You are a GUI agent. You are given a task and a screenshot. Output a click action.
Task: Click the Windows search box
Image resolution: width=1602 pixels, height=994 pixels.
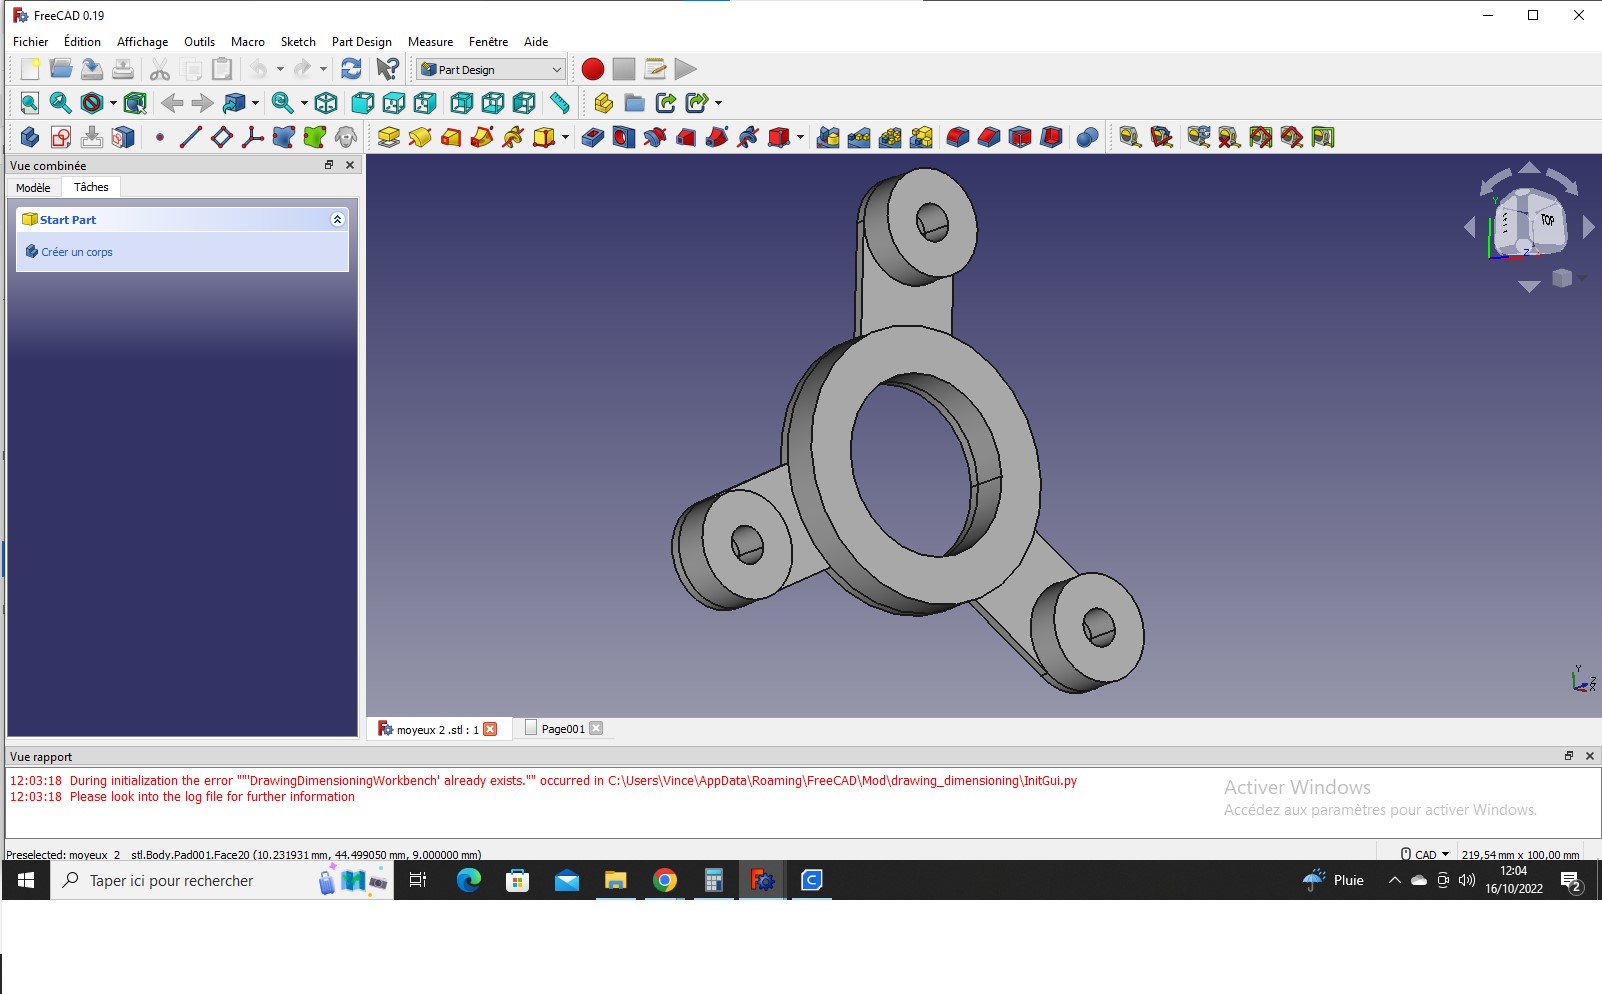tap(222, 880)
